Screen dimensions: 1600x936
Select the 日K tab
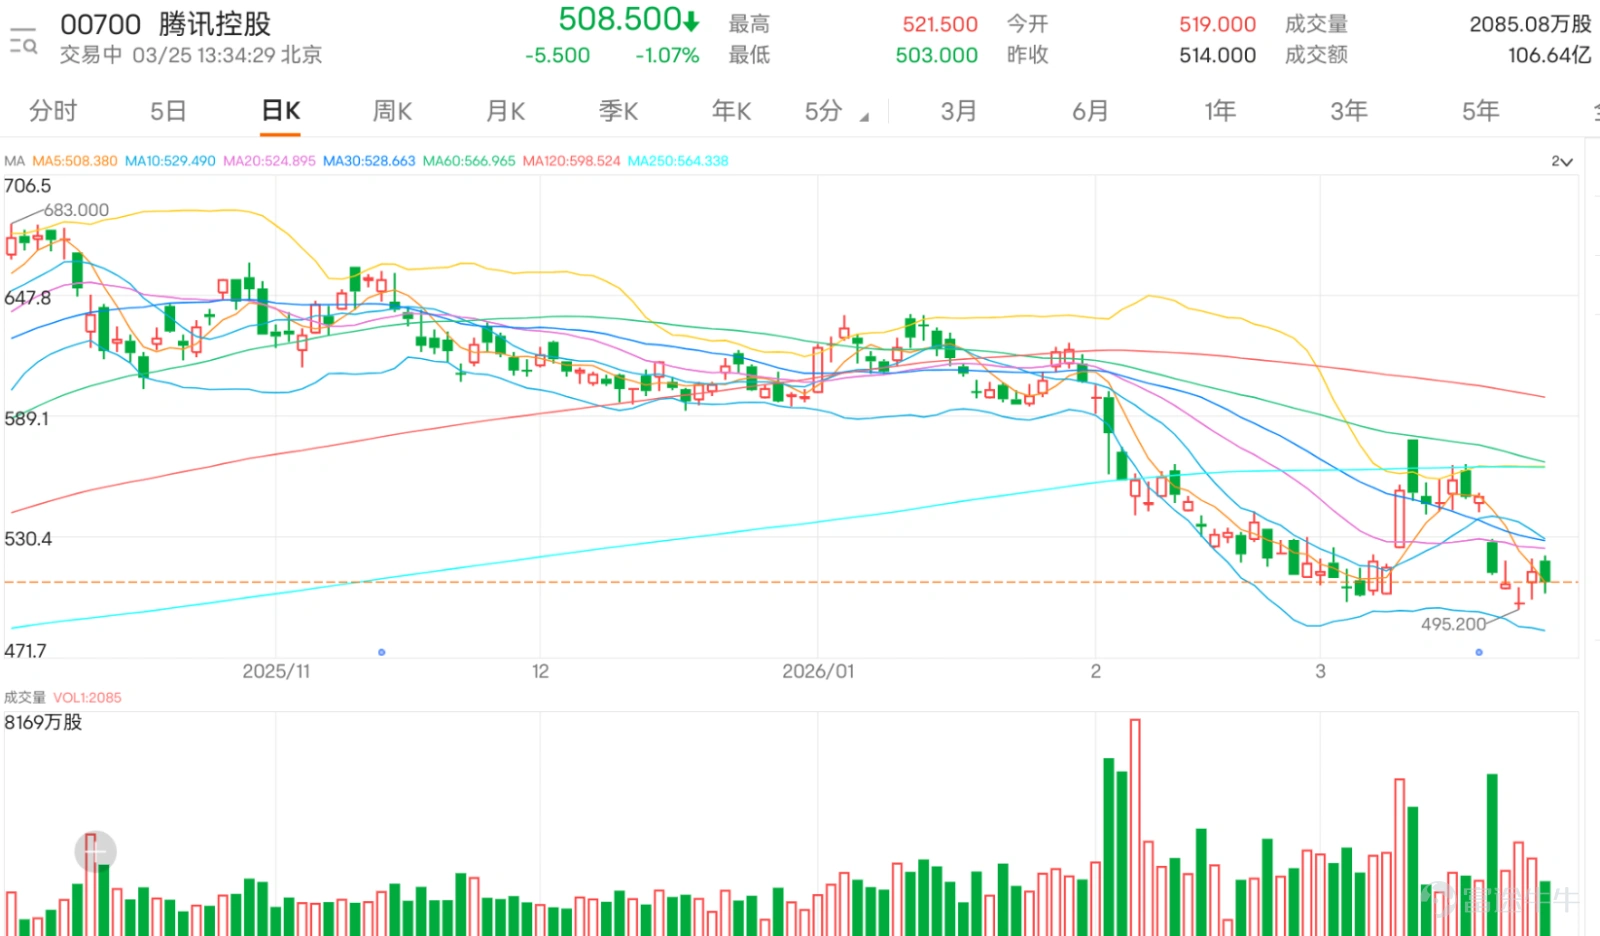click(281, 111)
